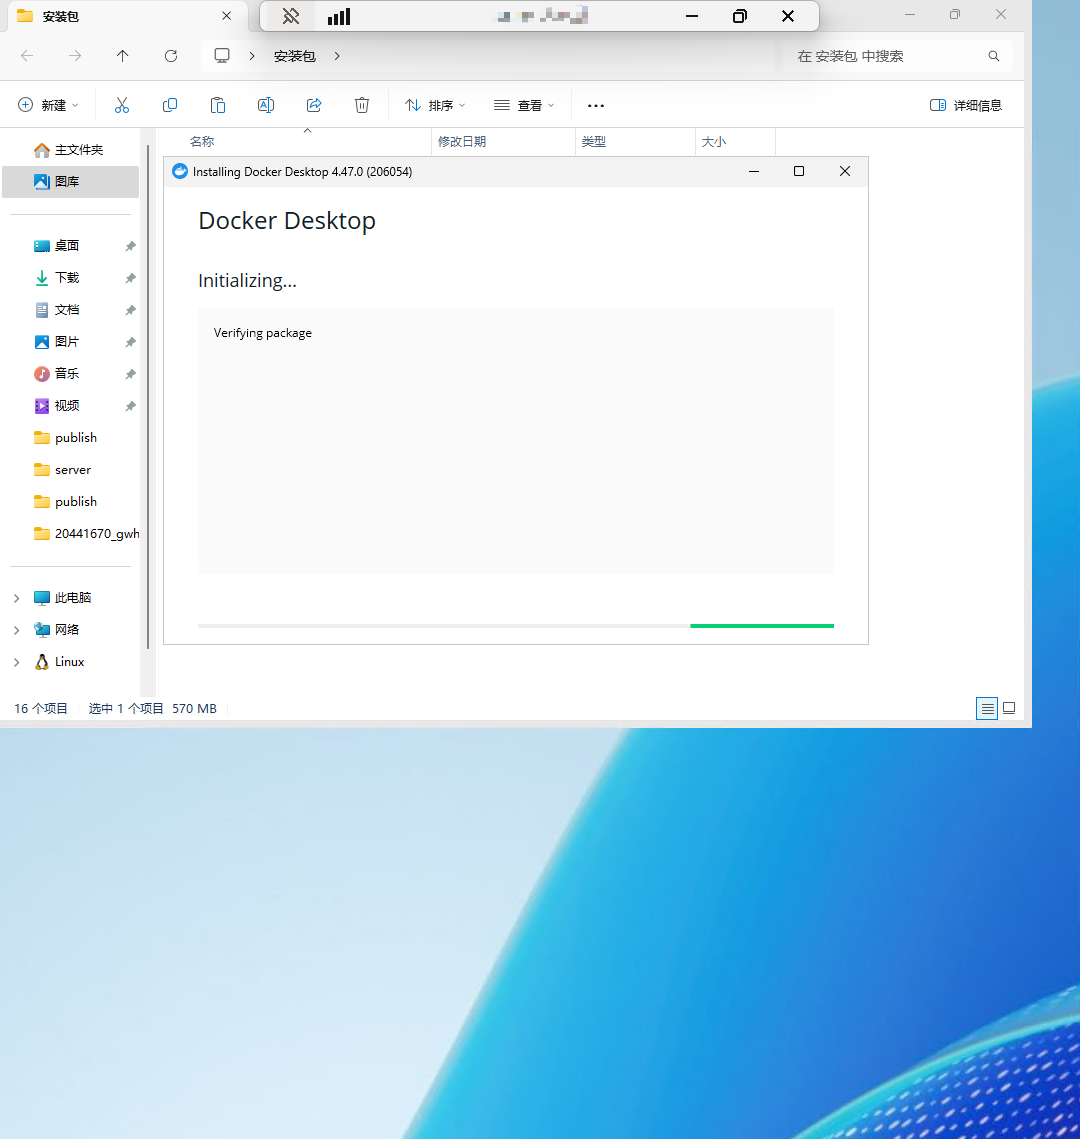The height and width of the screenshot is (1139, 1080).
Task: Click the Rename icon in toolbar
Action: click(266, 105)
